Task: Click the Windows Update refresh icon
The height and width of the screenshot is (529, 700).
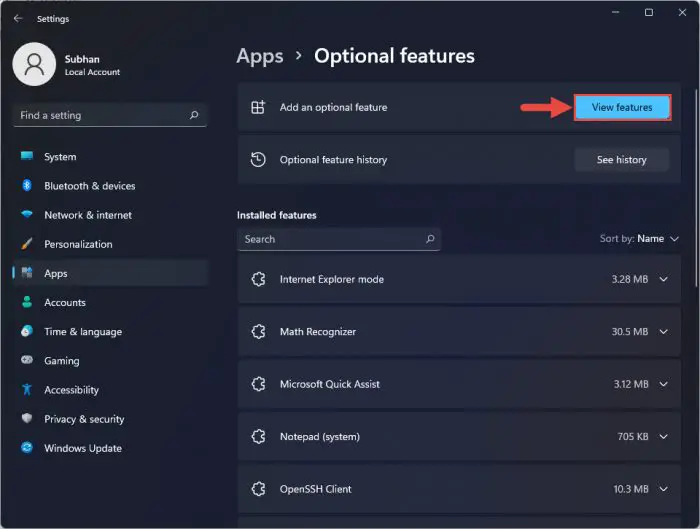Action: point(27,447)
